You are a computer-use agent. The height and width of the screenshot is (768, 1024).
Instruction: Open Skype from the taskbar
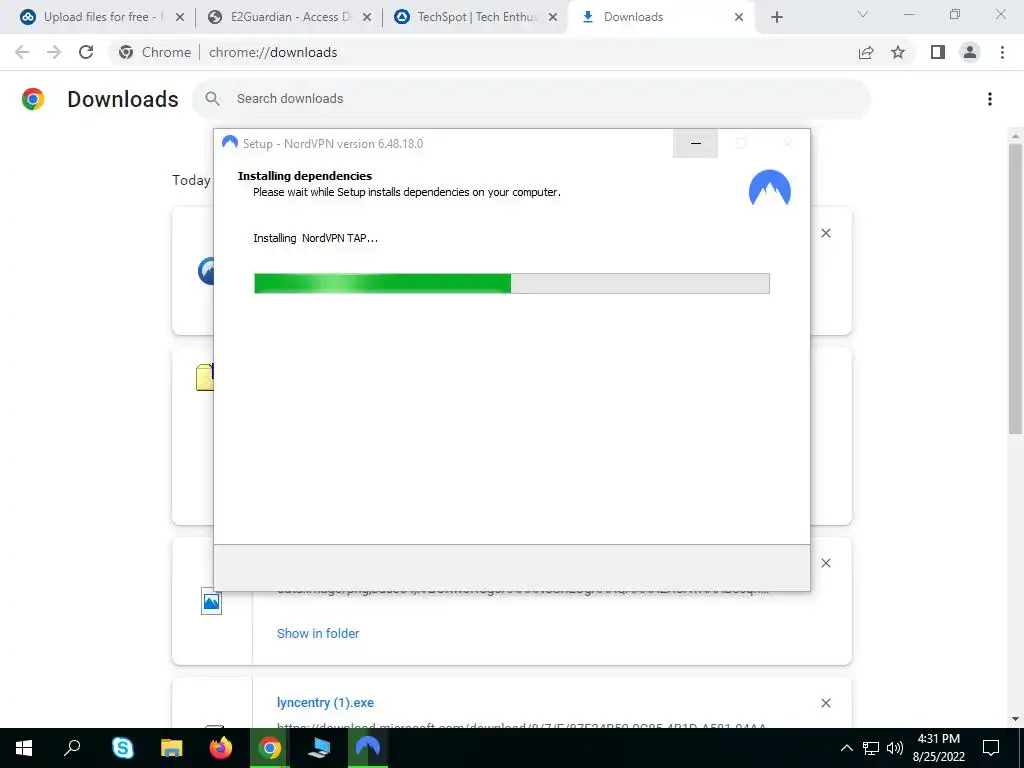pyautogui.click(x=122, y=748)
